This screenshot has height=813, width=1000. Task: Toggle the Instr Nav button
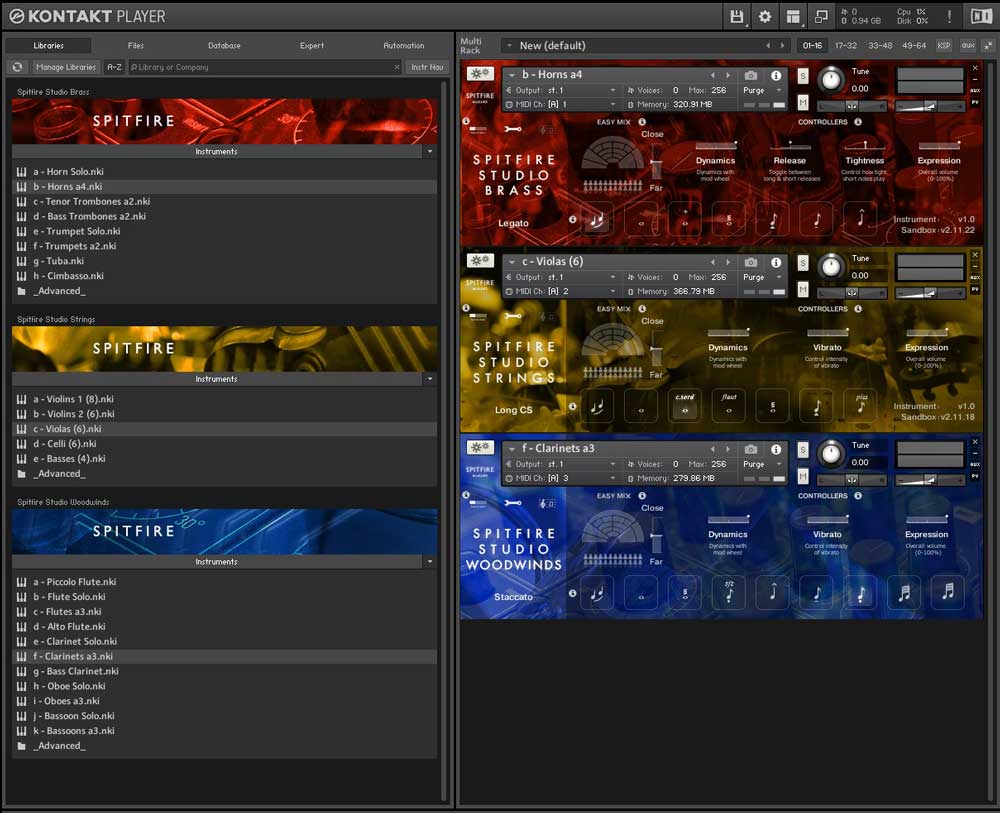coord(427,67)
